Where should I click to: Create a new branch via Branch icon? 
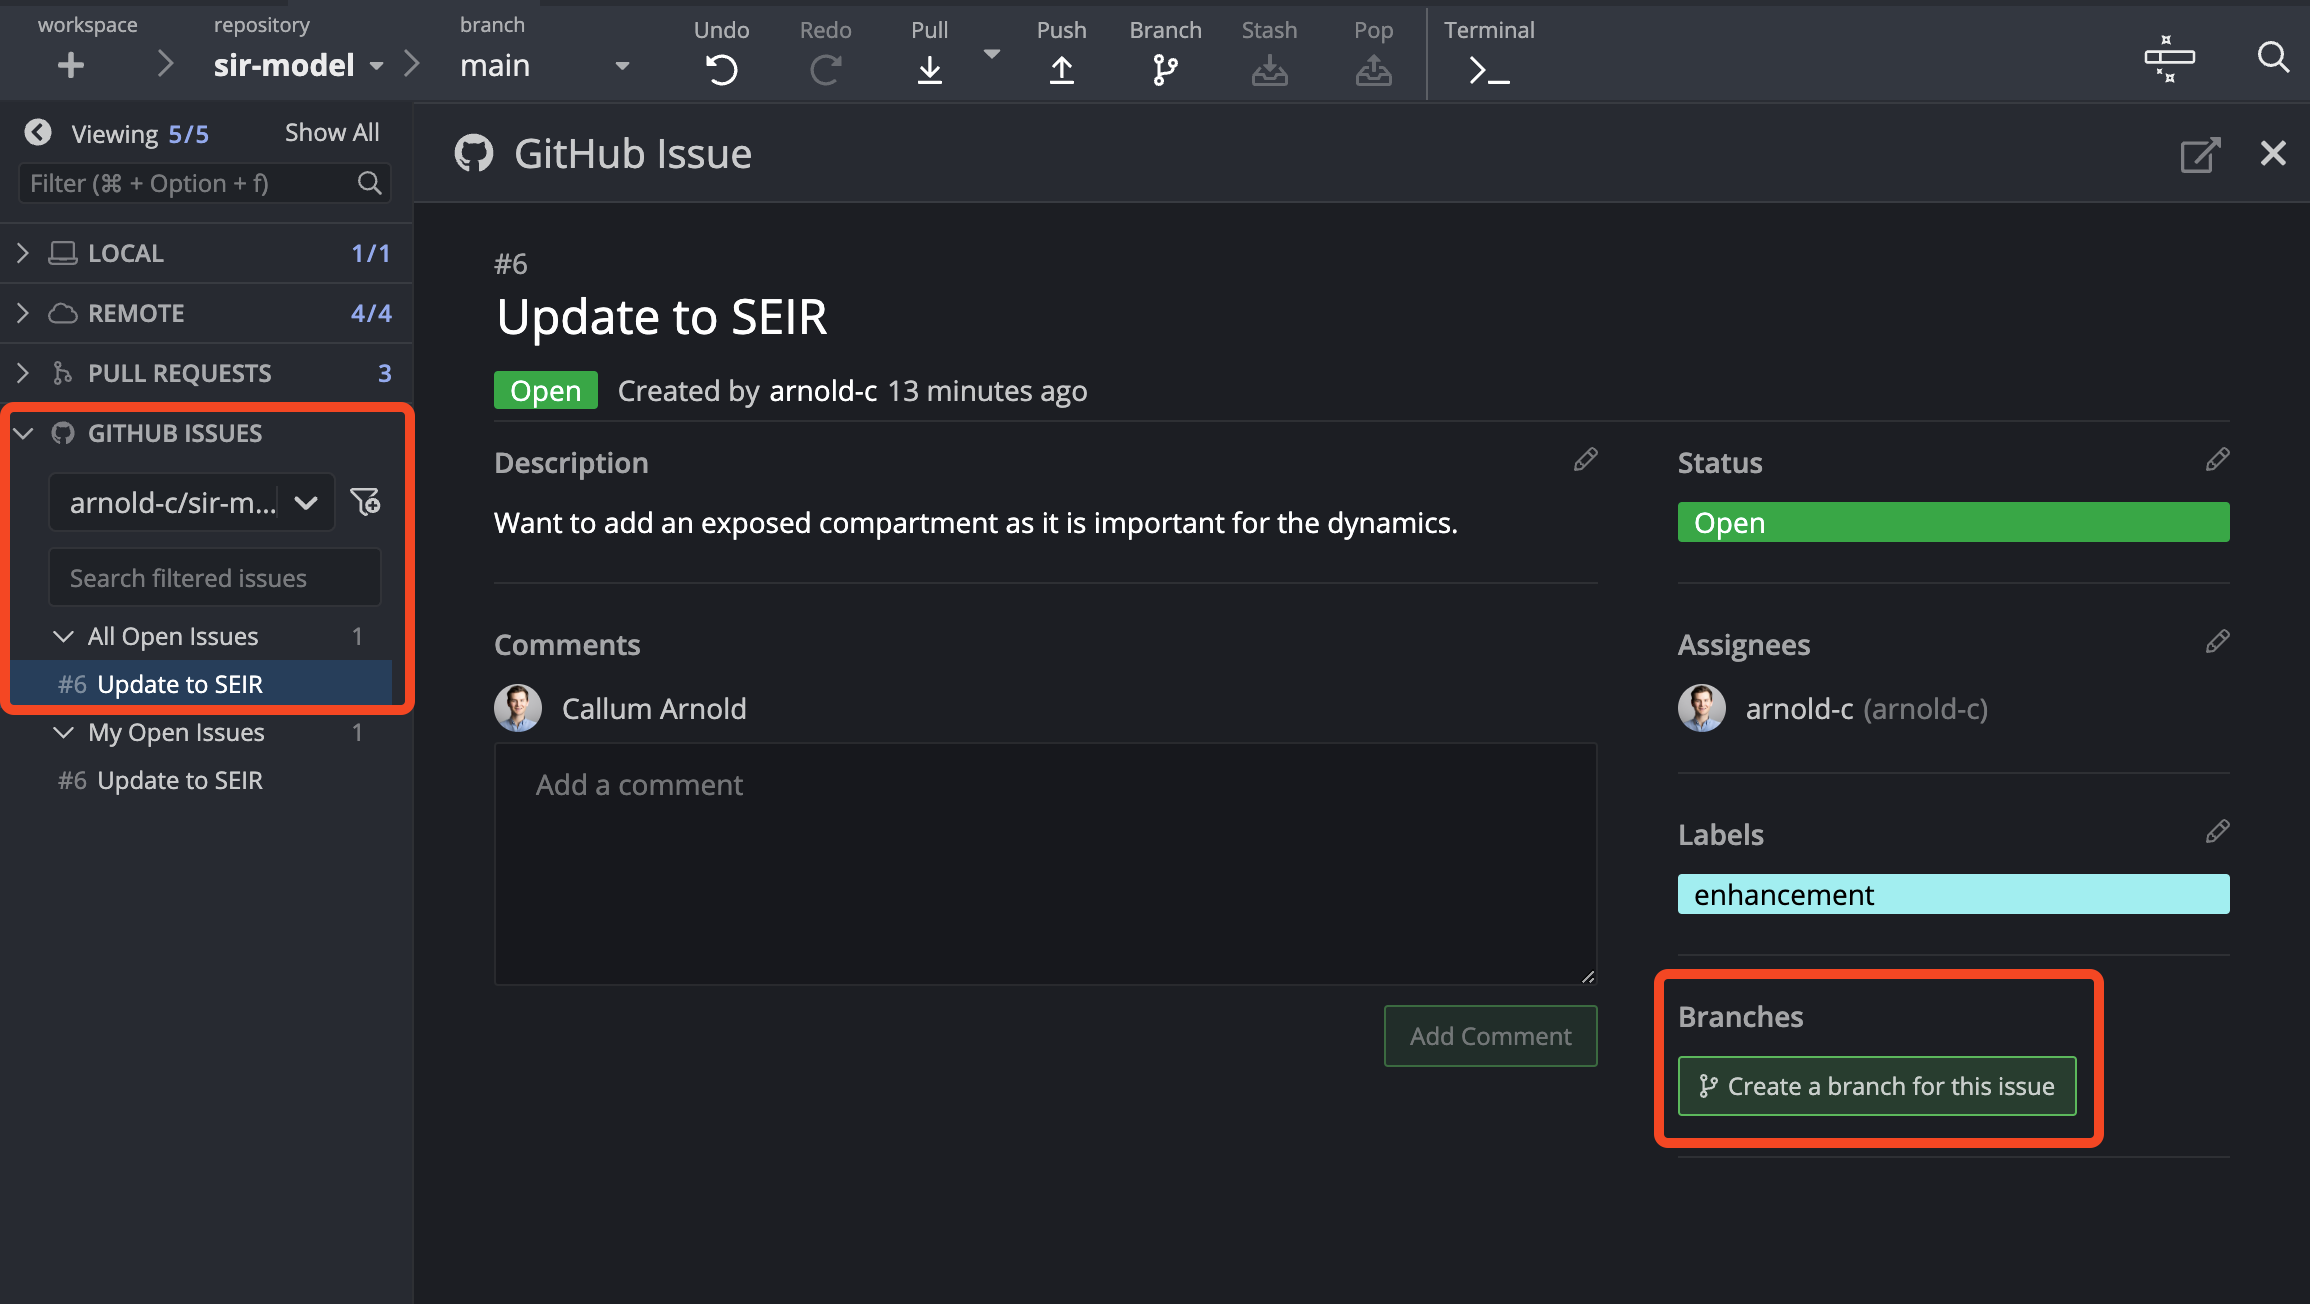point(1165,69)
